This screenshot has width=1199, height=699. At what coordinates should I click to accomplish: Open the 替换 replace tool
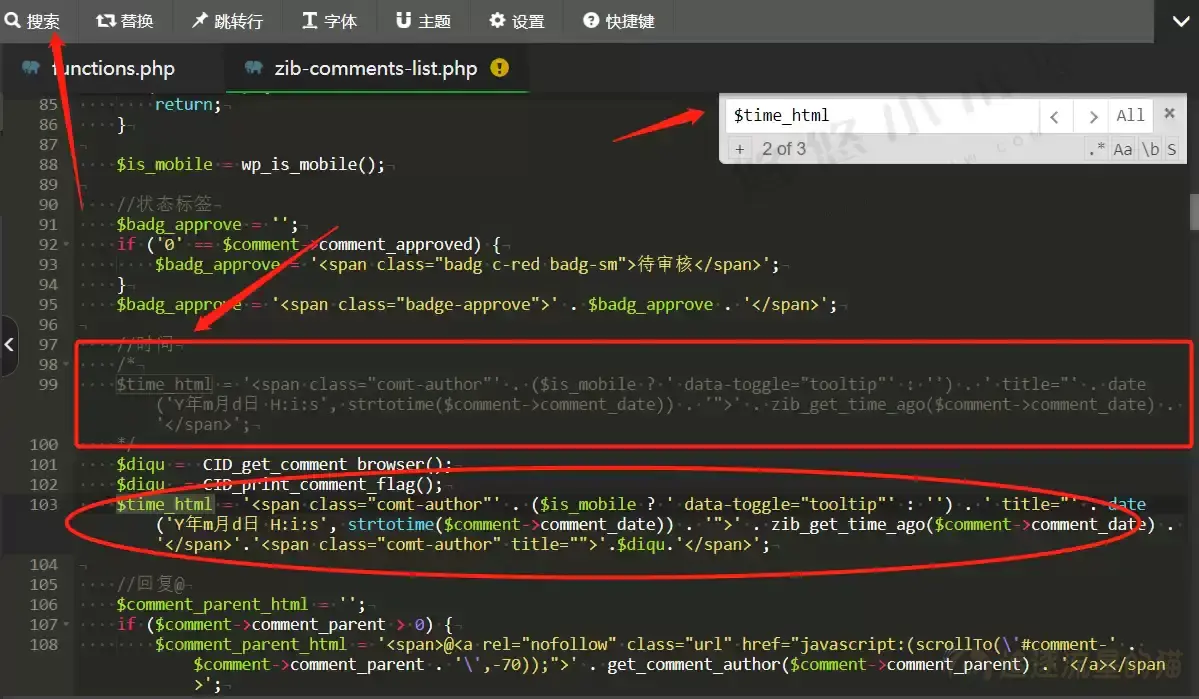click(x=125, y=21)
